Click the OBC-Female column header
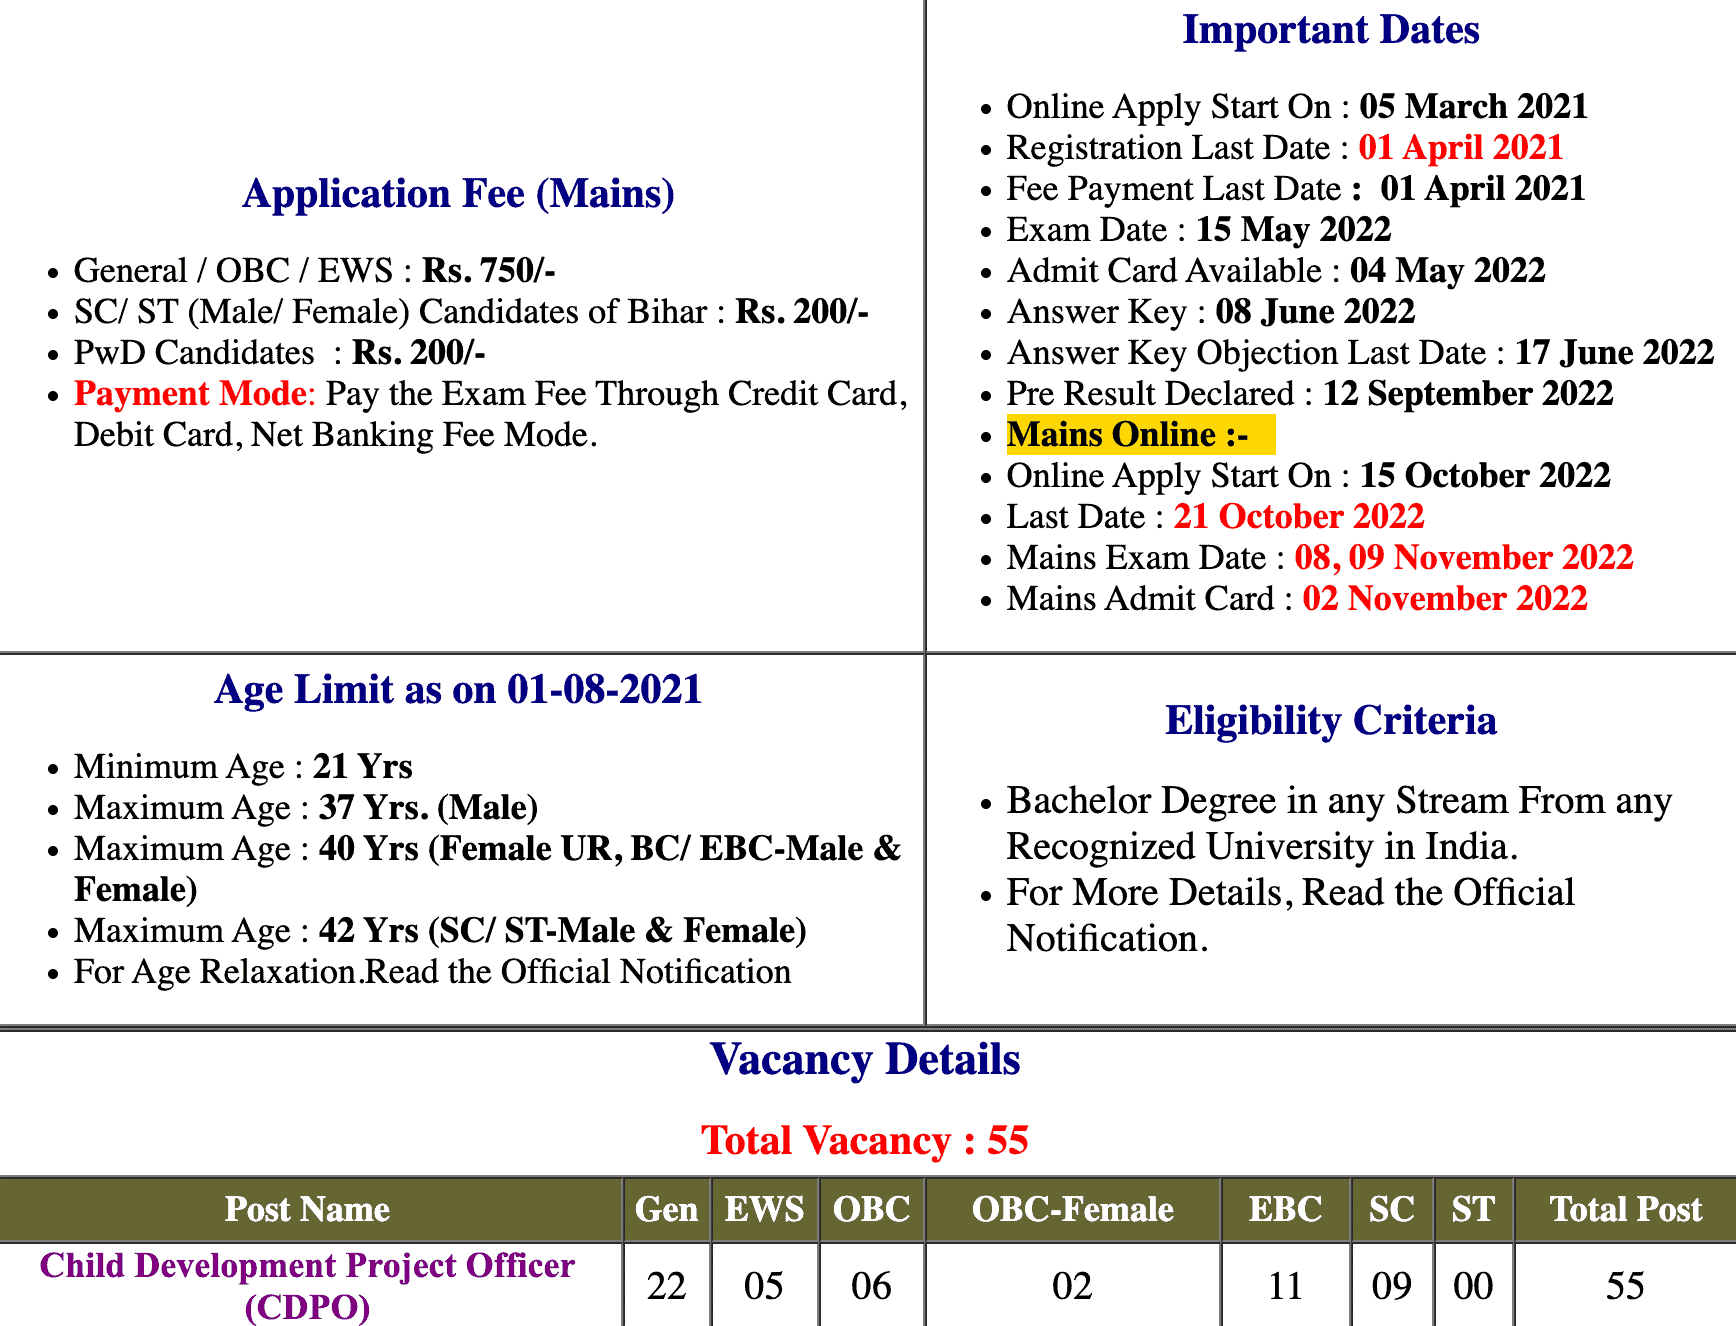 click(1073, 1210)
